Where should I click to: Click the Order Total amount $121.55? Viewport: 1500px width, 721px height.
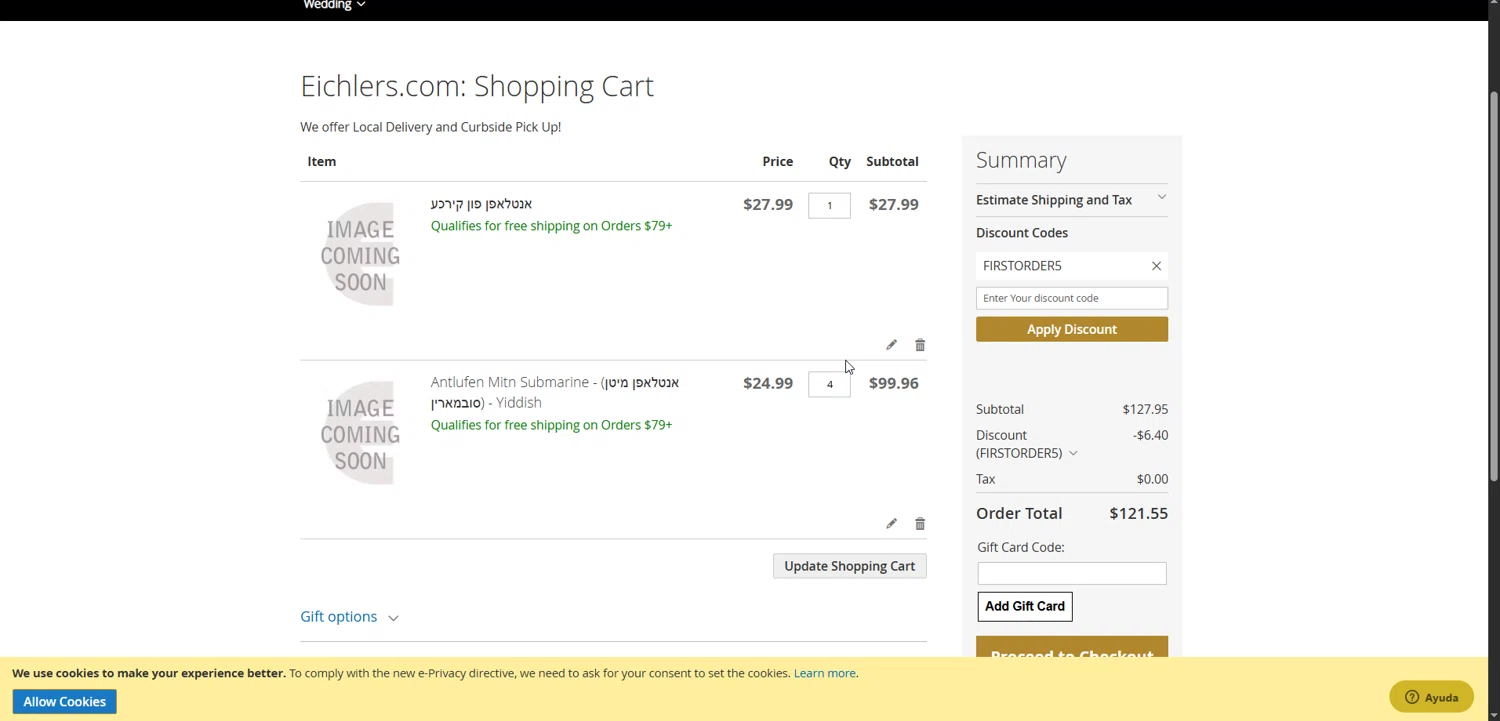point(1138,513)
